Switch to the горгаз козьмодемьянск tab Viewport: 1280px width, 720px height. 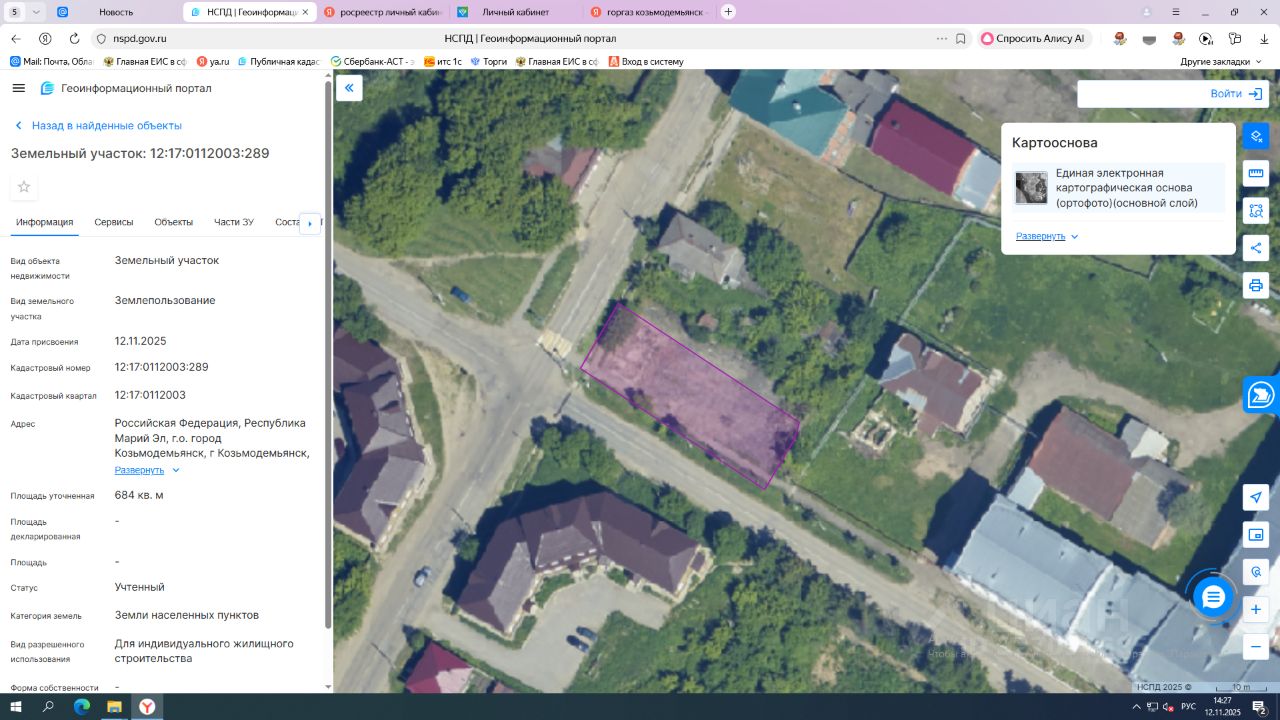[650, 12]
